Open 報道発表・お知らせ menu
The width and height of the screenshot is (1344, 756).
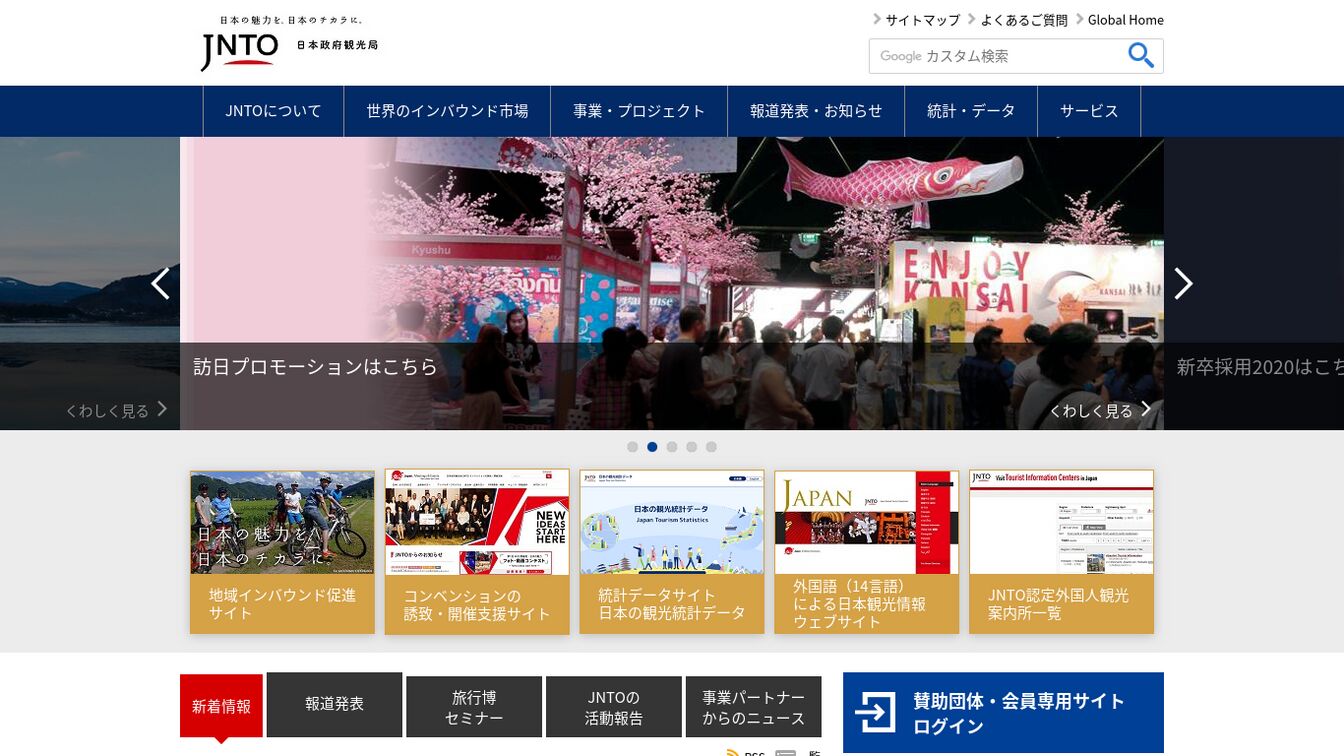click(x=816, y=111)
